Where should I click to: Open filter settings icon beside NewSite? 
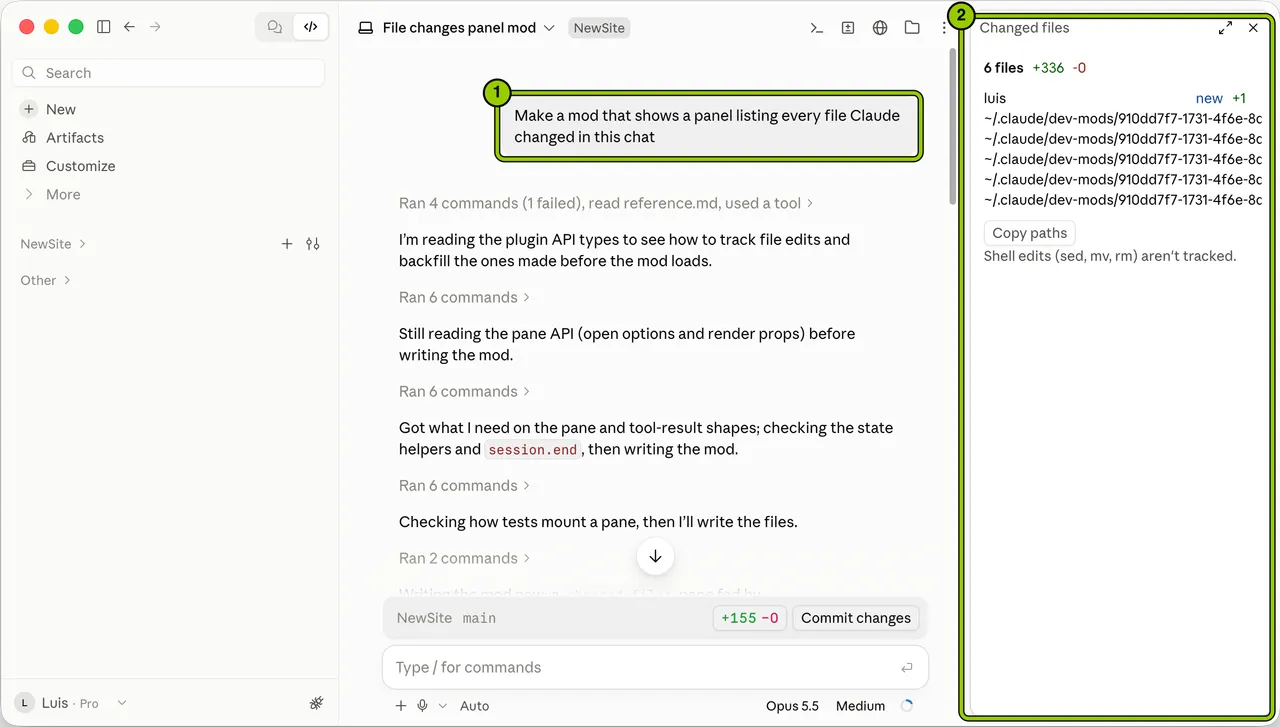[x=313, y=244]
